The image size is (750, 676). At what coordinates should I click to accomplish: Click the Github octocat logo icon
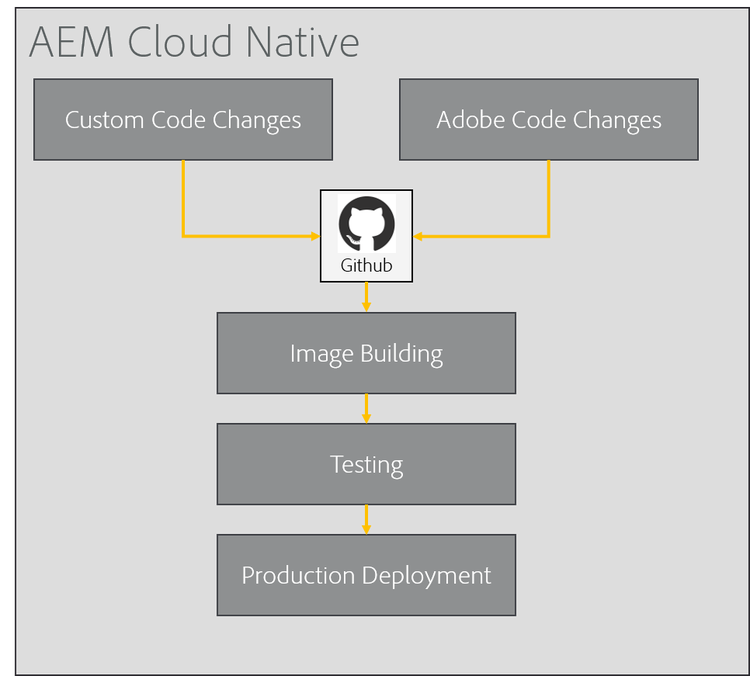pos(366,223)
